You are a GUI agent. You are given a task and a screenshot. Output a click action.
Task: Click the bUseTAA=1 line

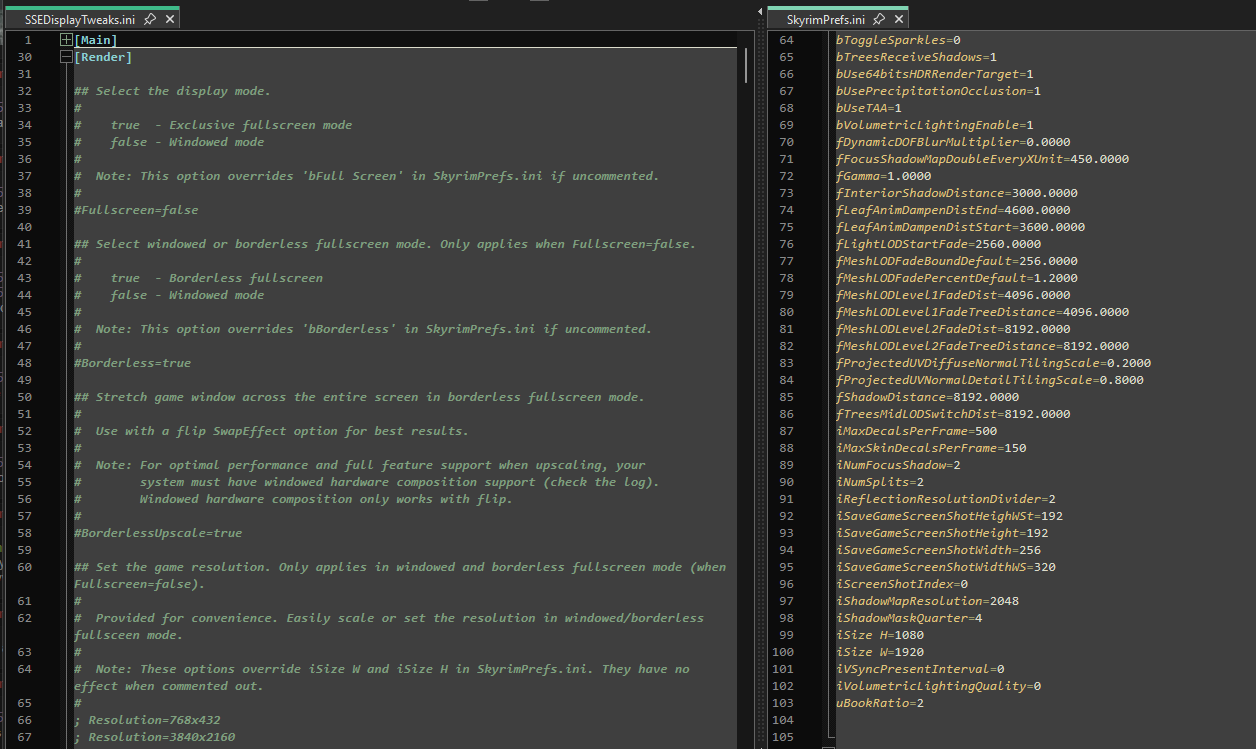[x=869, y=108]
